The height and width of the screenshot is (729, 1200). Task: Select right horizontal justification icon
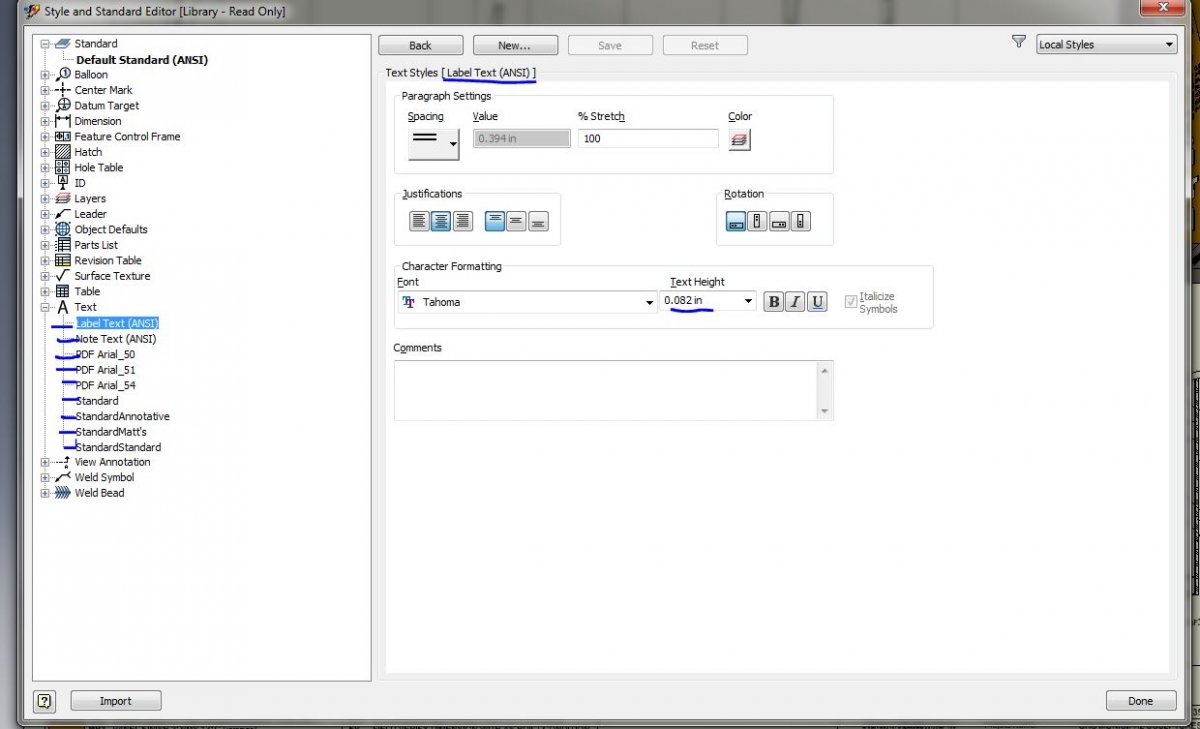(x=462, y=222)
